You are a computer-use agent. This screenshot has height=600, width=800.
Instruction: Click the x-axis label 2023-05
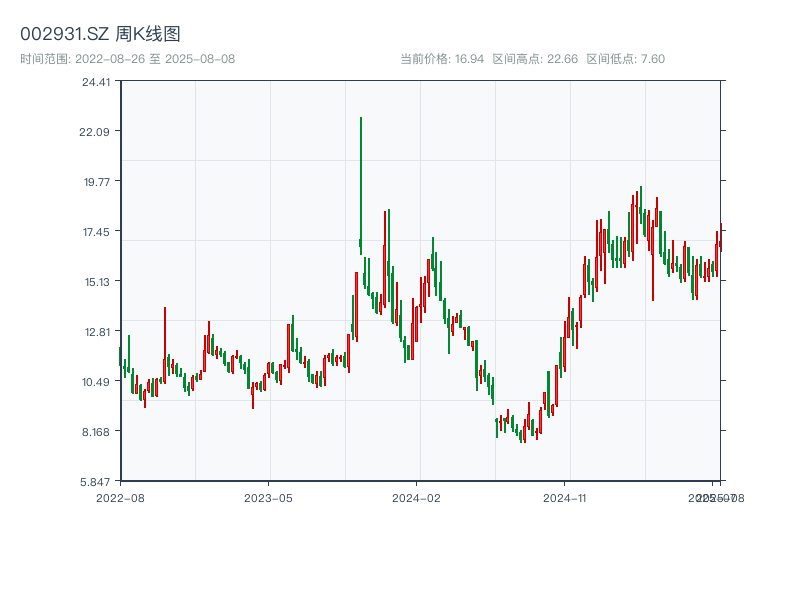(x=268, y=498)
